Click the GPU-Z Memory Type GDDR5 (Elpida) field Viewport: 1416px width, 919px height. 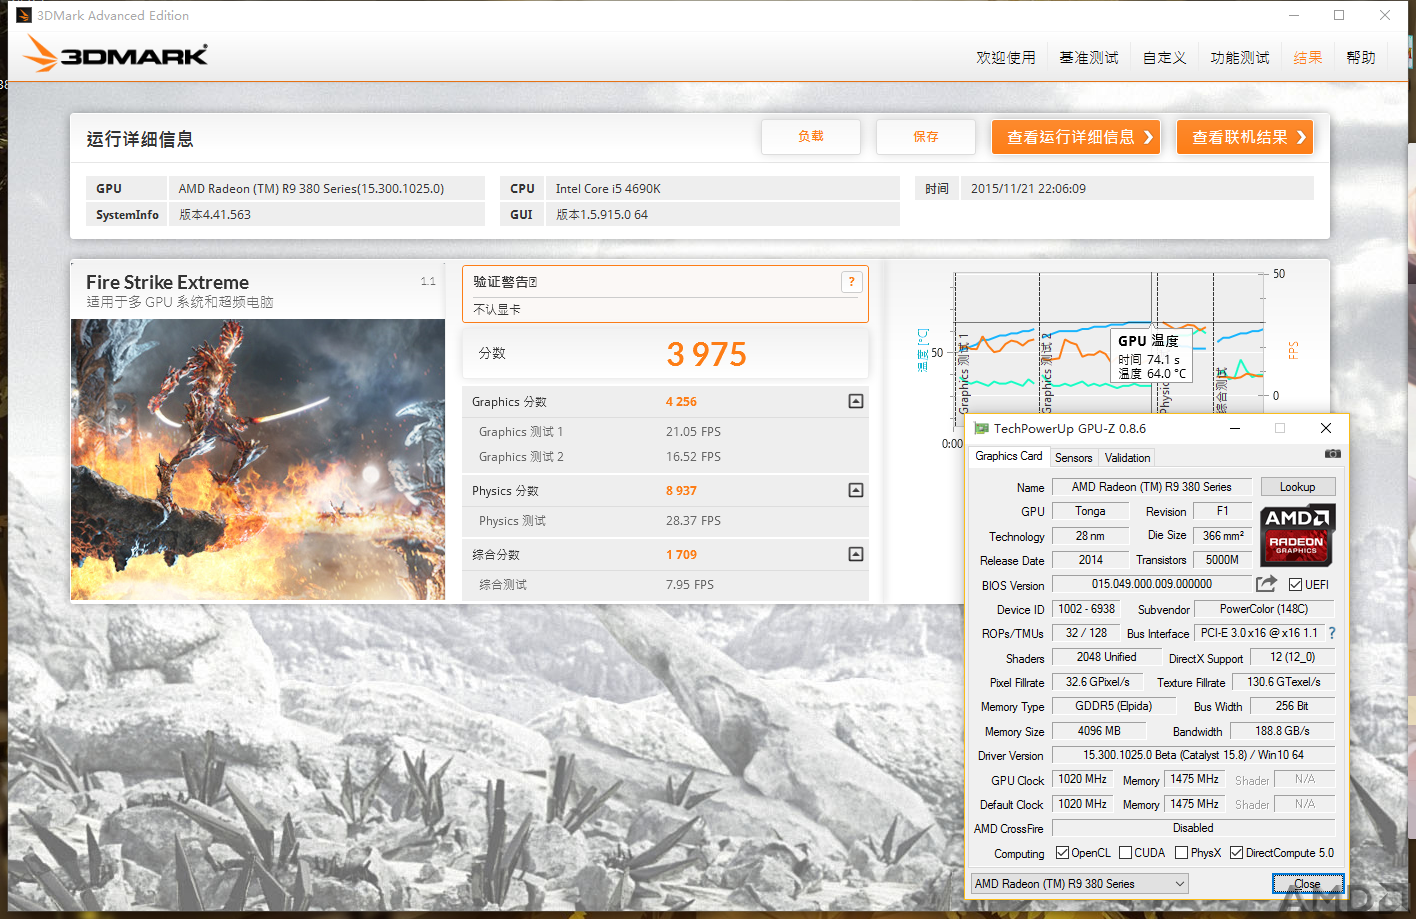point(1113,706)
